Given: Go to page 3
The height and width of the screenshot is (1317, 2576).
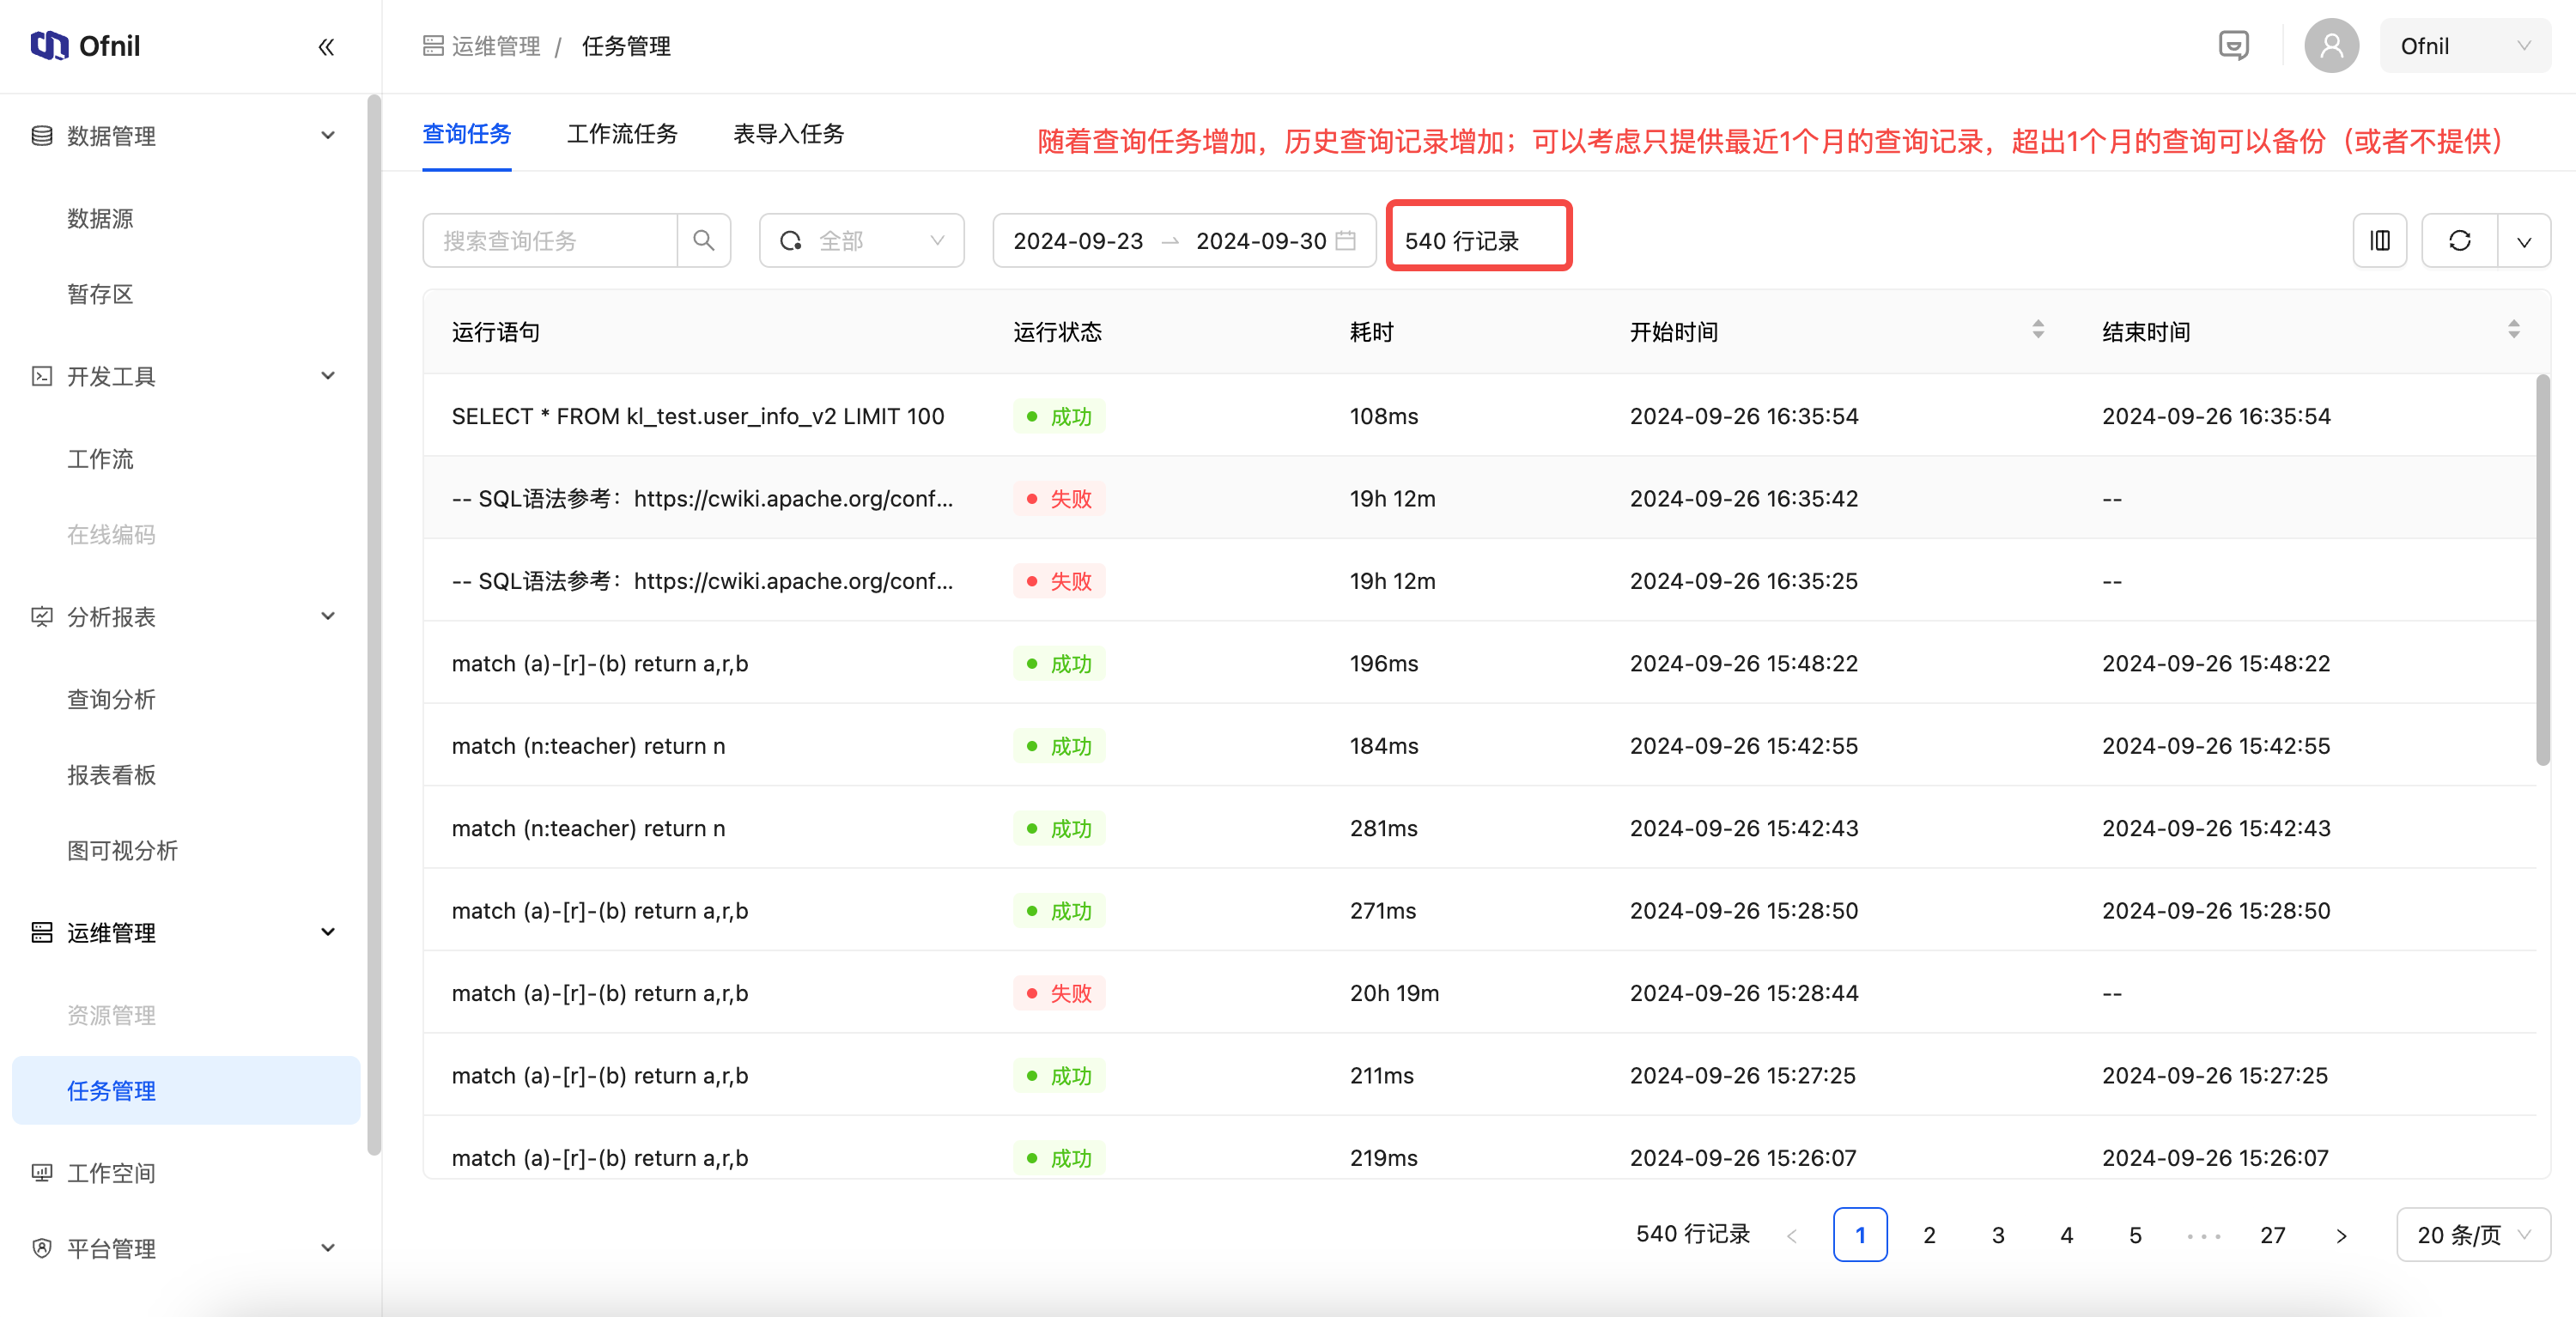Looking at the screenshot, I should [x=1998, y=1236].
